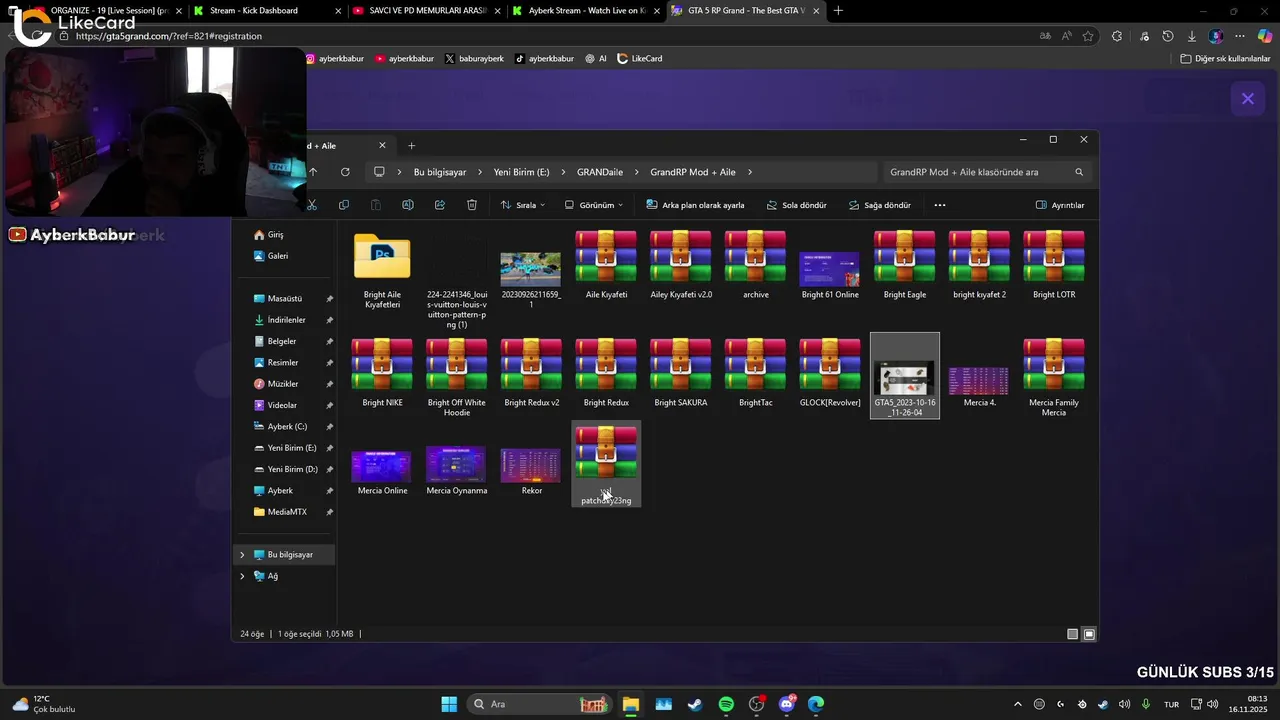This screenshot has width=1280, height=720.
Task: Select the Rekor image thumbnail
Action: (x=531, y=466)
